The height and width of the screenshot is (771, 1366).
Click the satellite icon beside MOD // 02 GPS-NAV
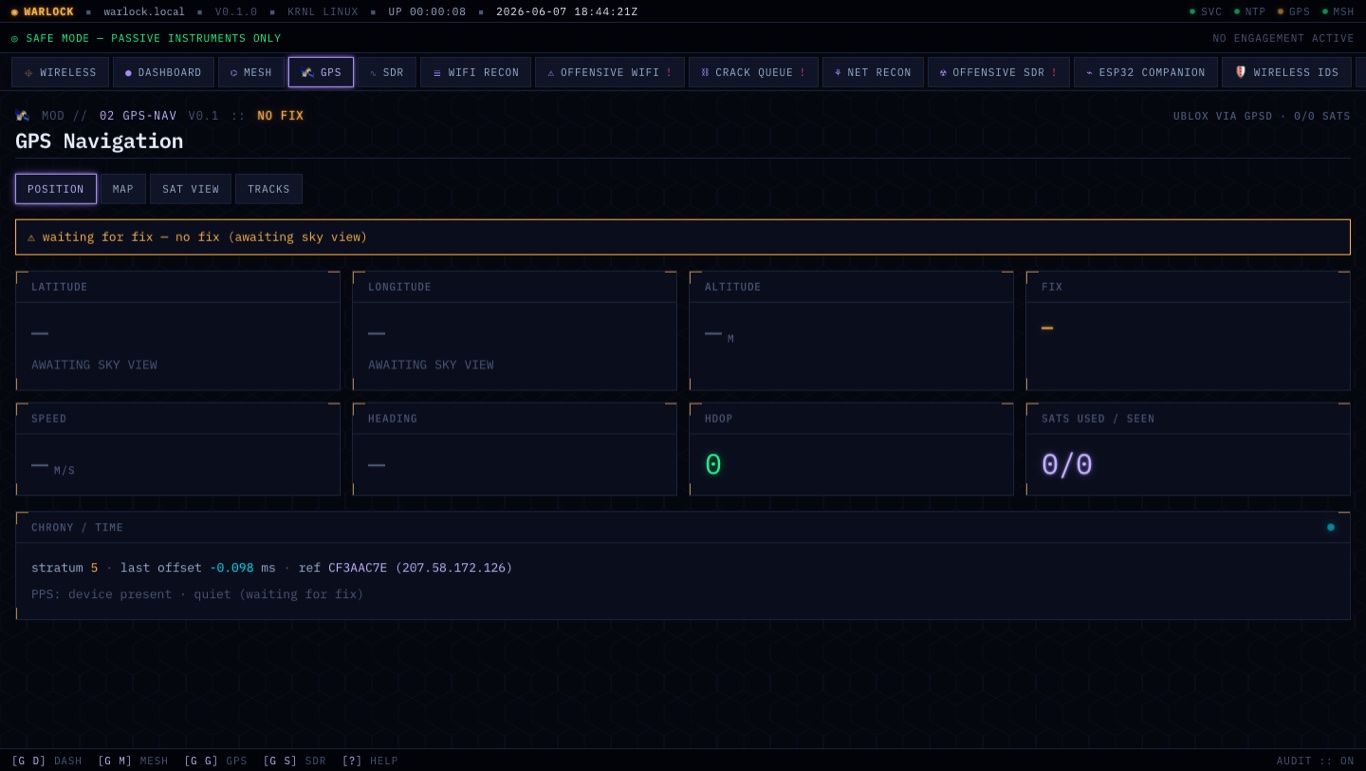[22, 116]
